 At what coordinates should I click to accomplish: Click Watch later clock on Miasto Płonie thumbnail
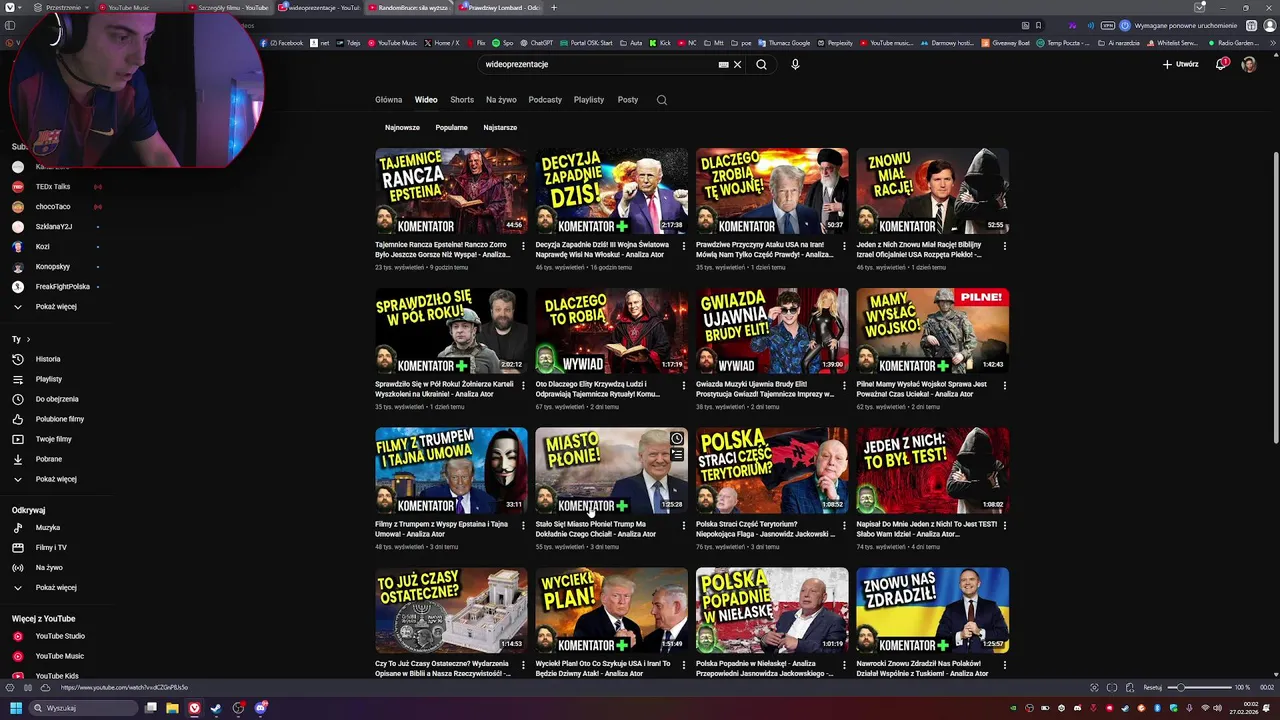[677, 439]
